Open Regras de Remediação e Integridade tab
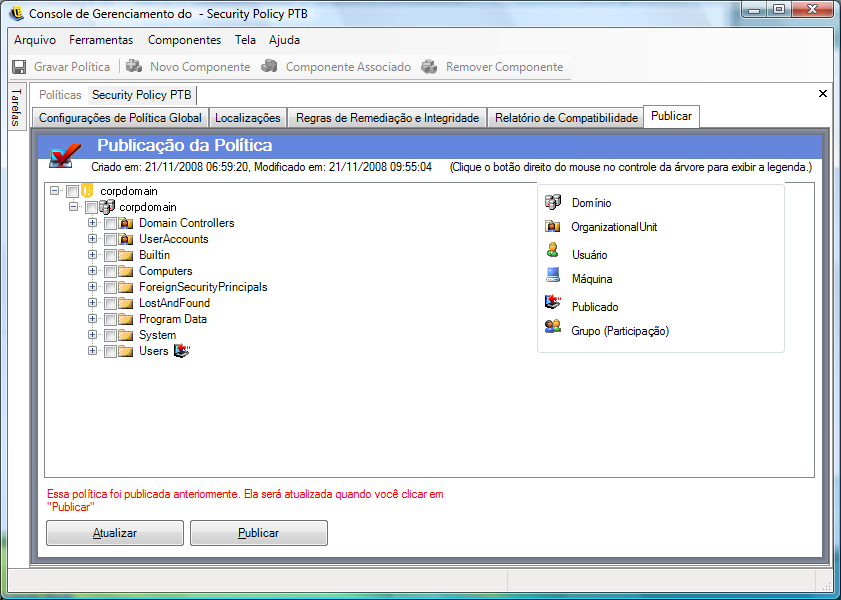Image resolution: width=841 pixels, height=600 pixels. [387, 118]
